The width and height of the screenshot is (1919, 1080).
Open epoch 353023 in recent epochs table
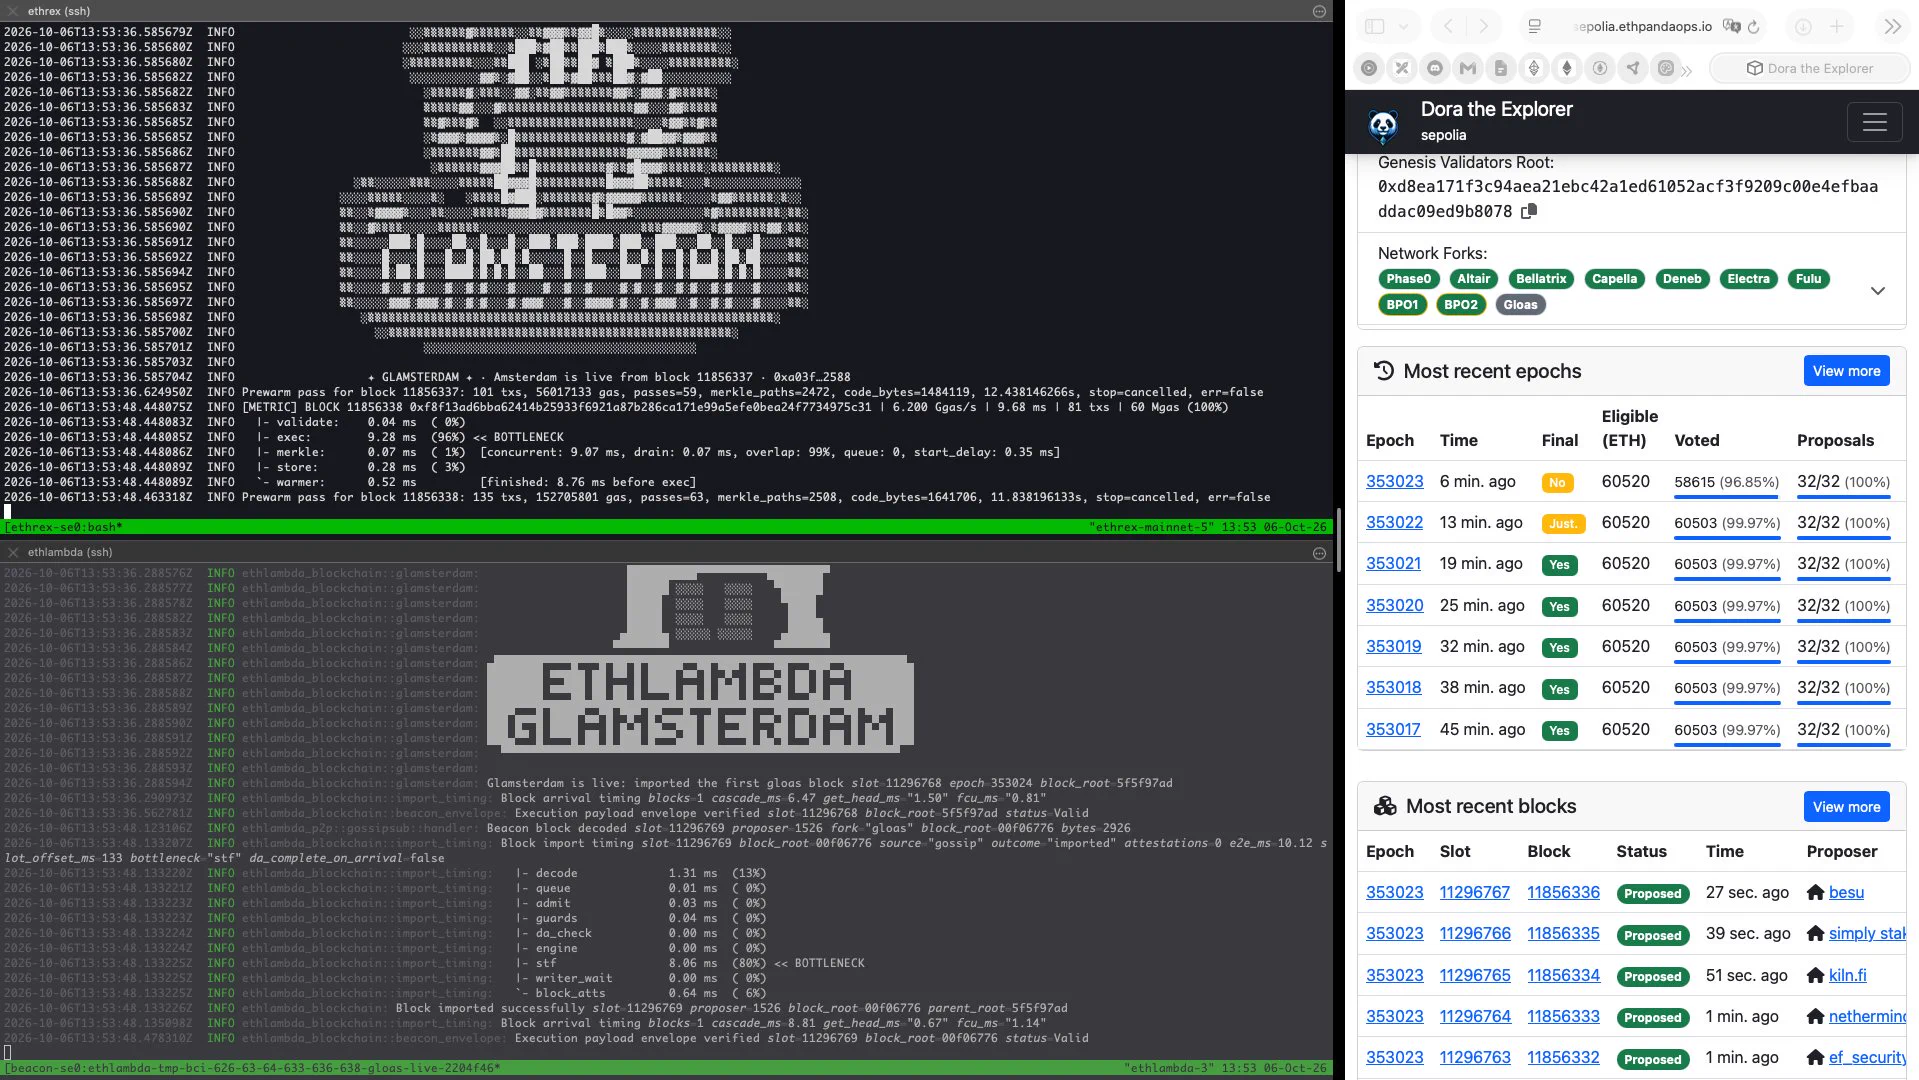point(1394,481)
